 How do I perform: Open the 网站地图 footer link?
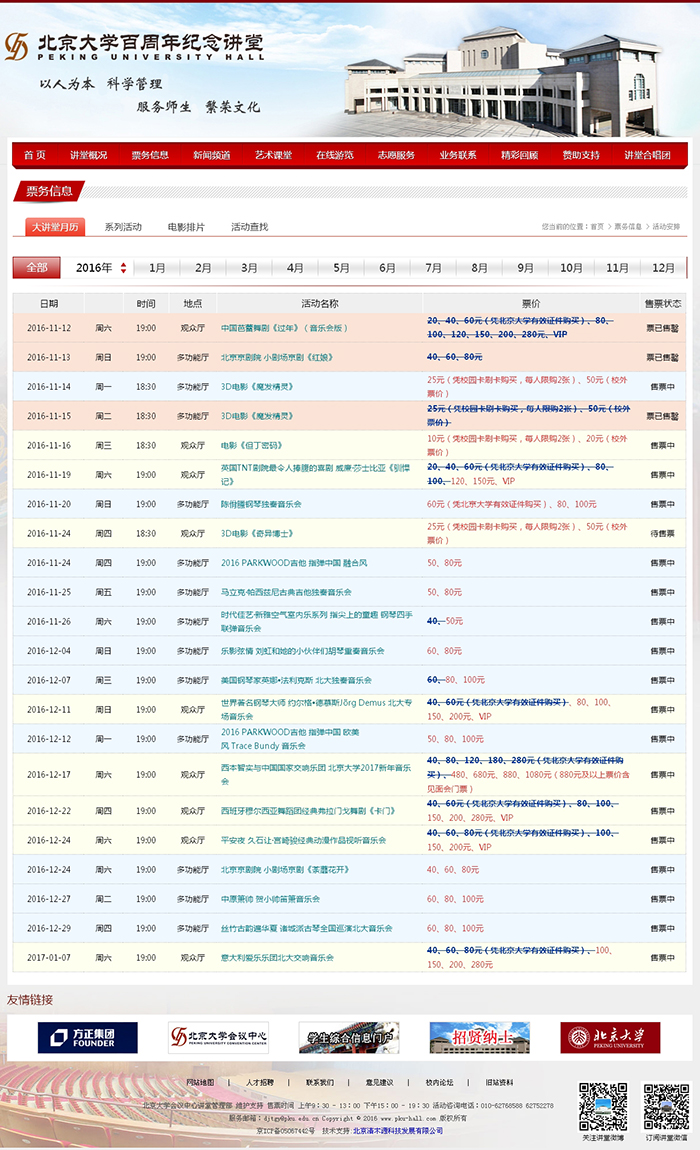(x=200, y=1082)
